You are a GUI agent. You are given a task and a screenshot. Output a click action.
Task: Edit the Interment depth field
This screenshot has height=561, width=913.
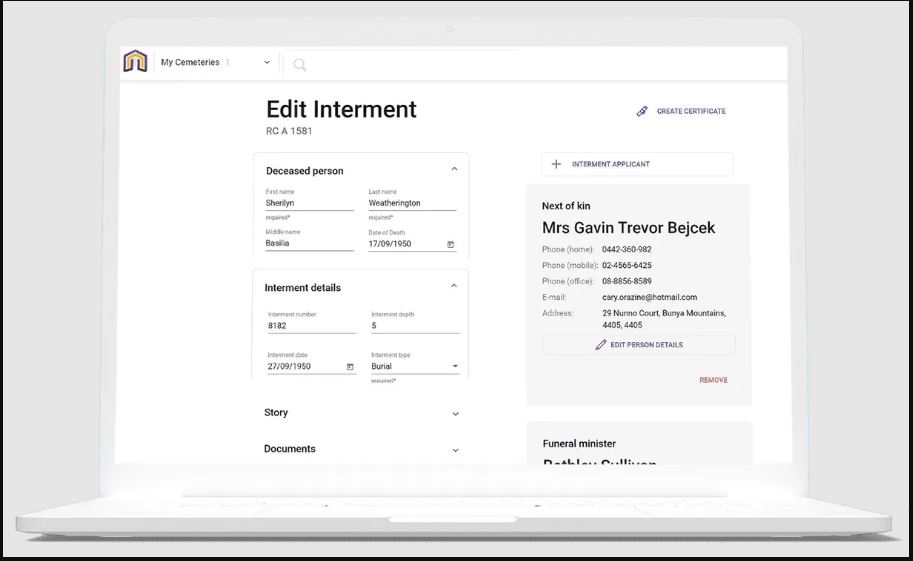pyautogui.click(x=415, y=326)
